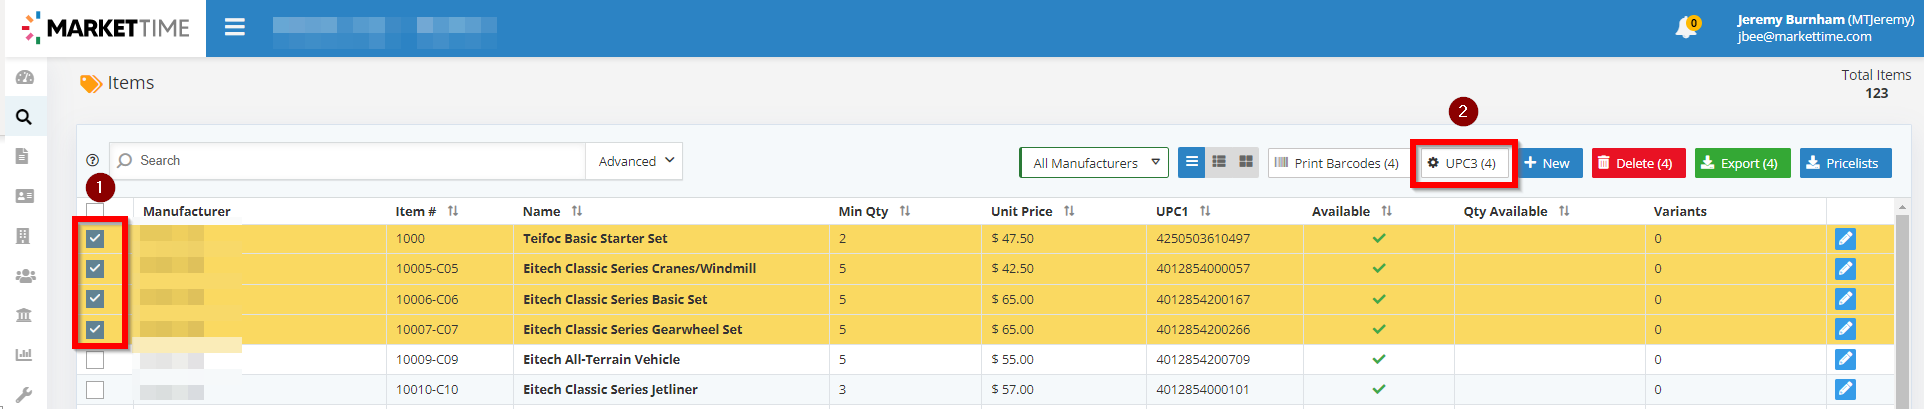This screenshot has width=1924, height=409.
Task: Switch to compact list view icon
Action: point(1191,162)
